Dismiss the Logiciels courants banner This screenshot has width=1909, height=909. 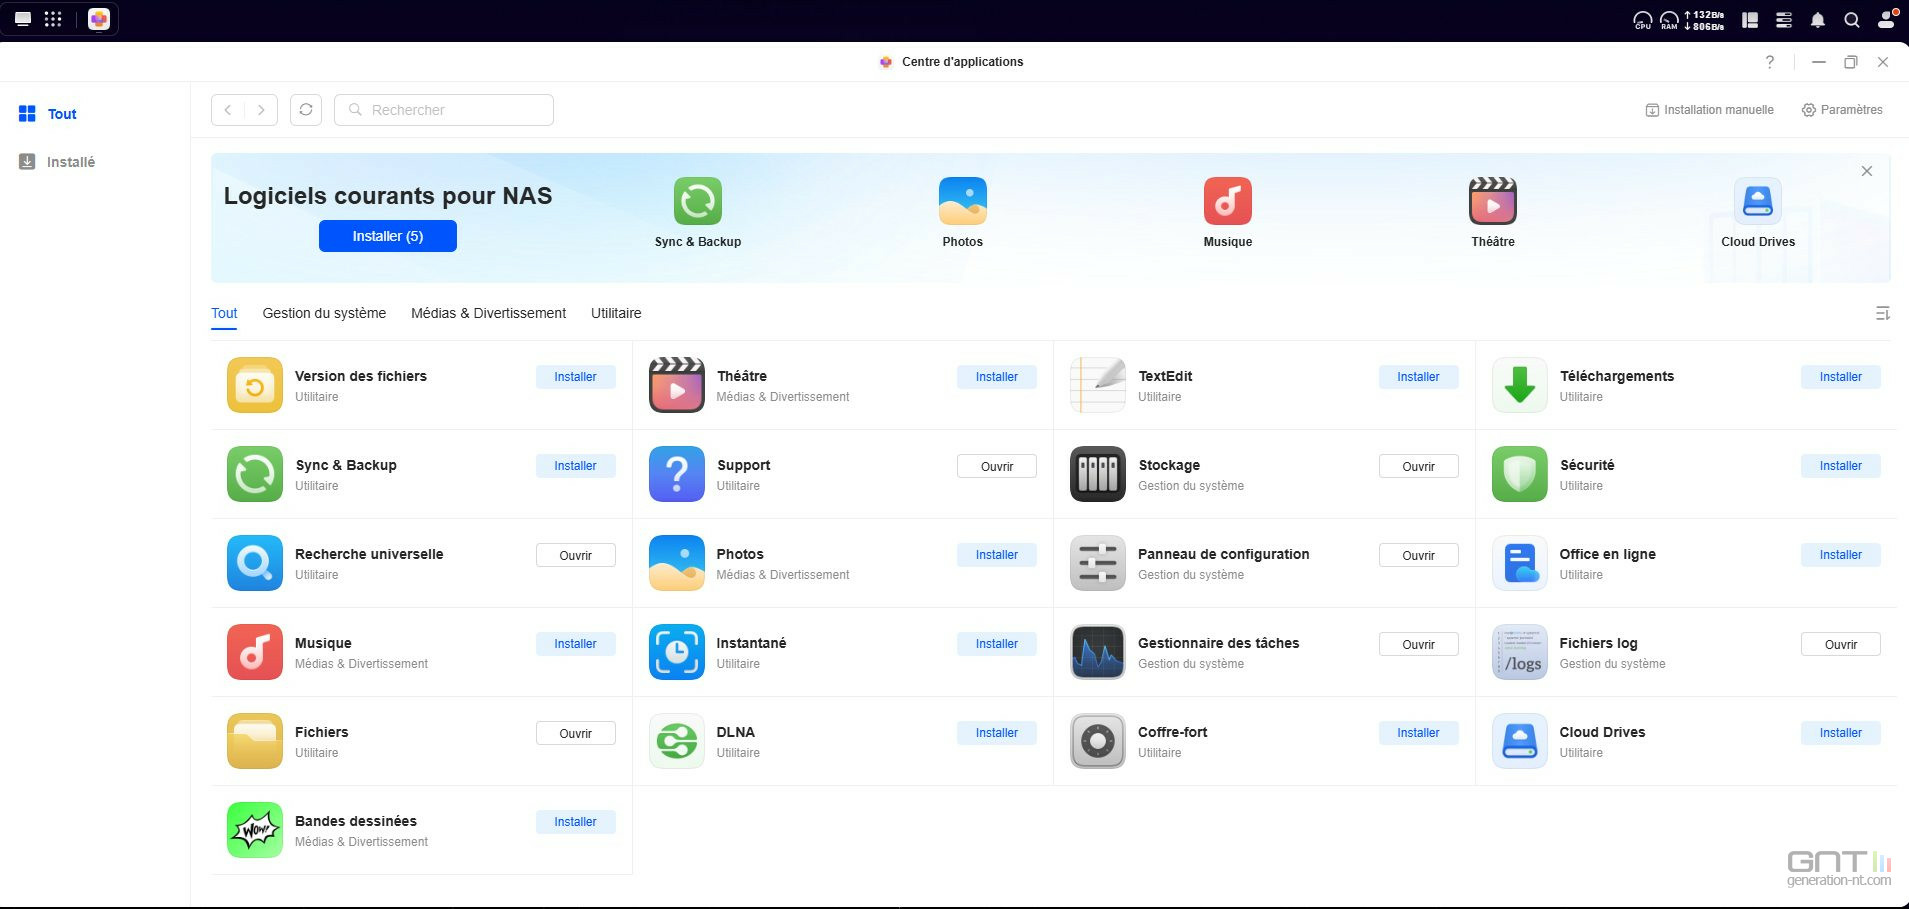point(1866,171)
